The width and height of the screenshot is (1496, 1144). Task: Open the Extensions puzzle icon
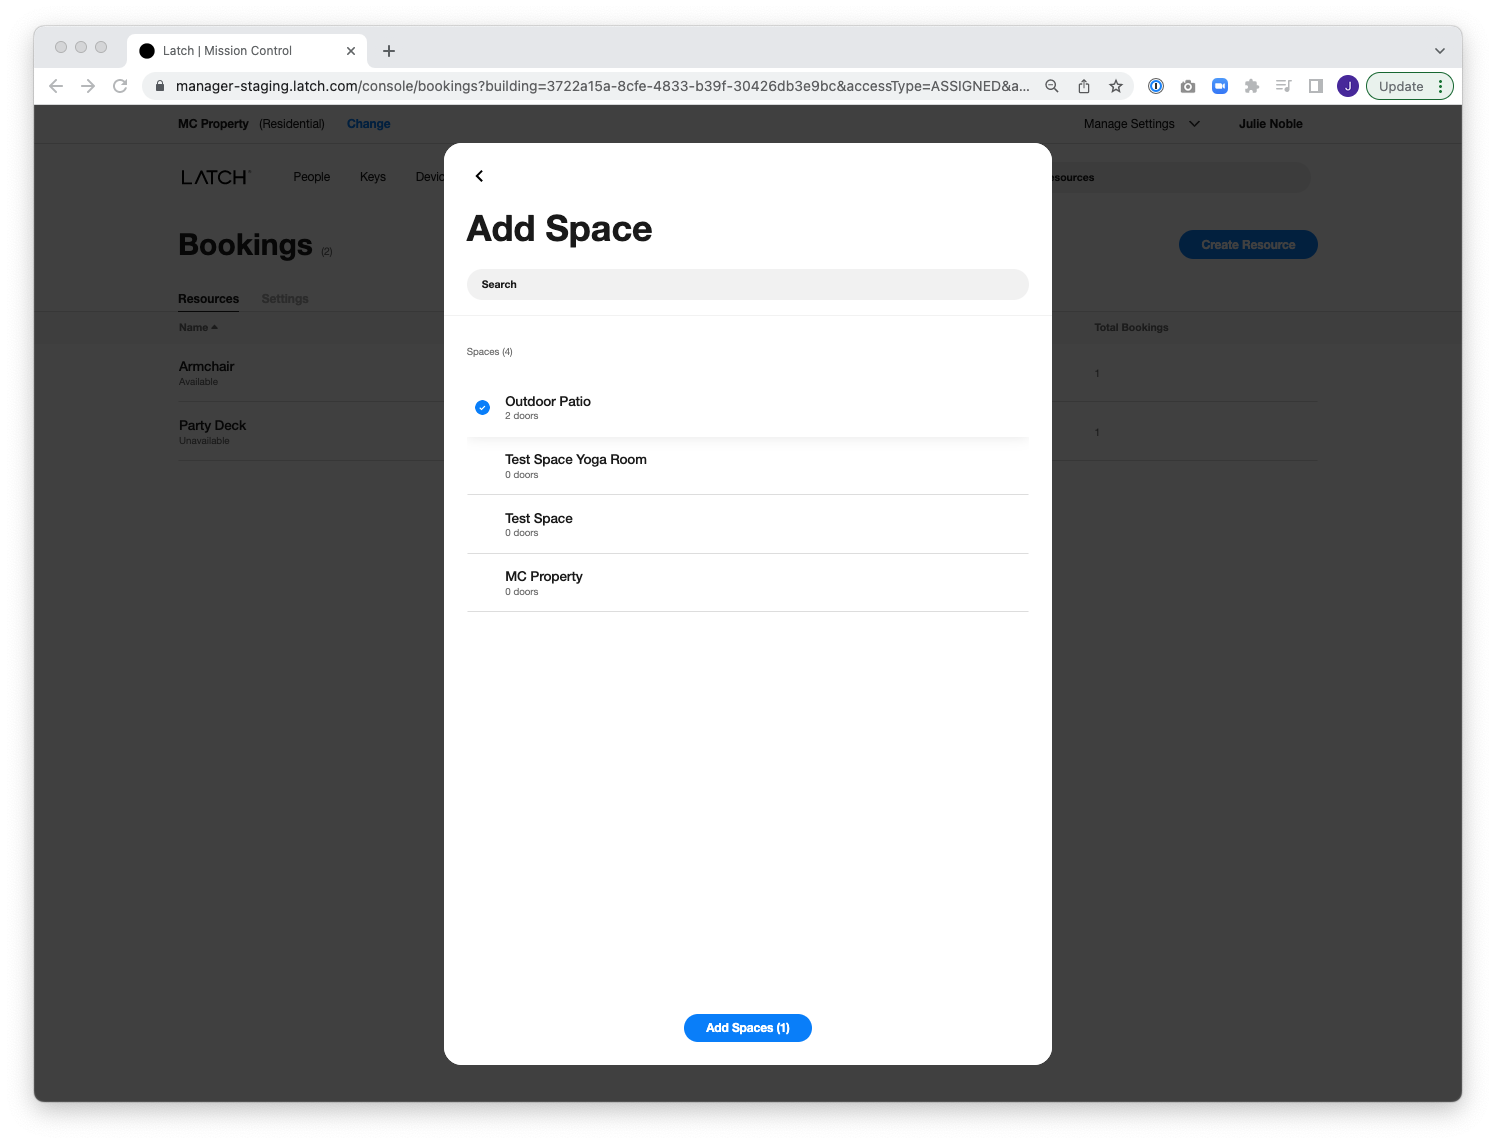pos(1252,86)
